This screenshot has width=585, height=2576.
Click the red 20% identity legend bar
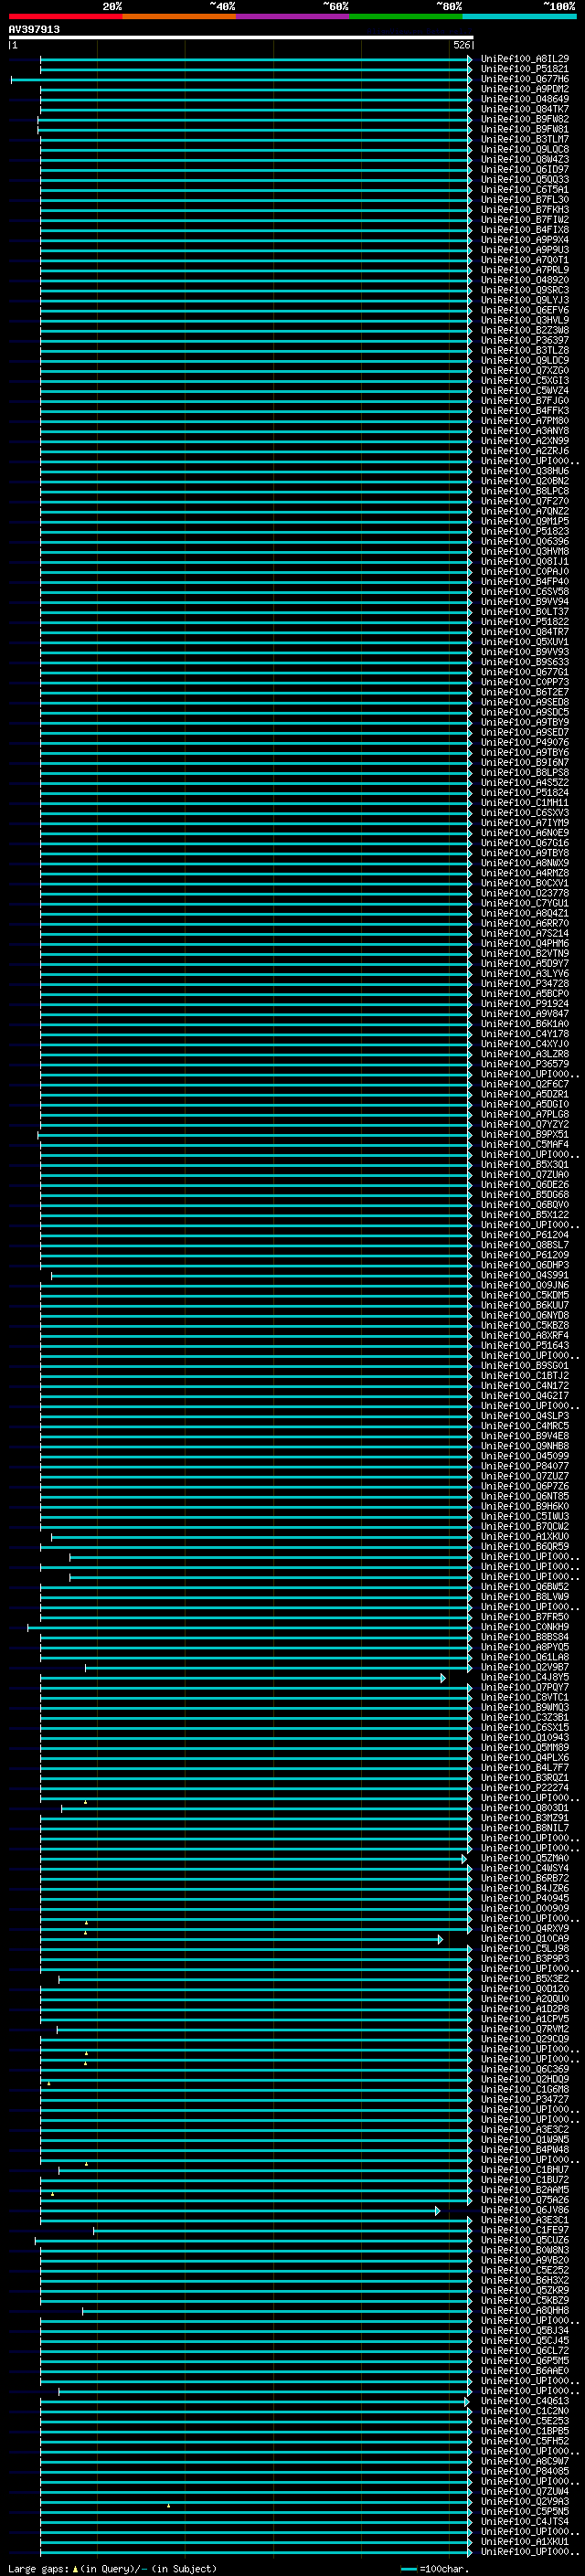pos(65,16)
